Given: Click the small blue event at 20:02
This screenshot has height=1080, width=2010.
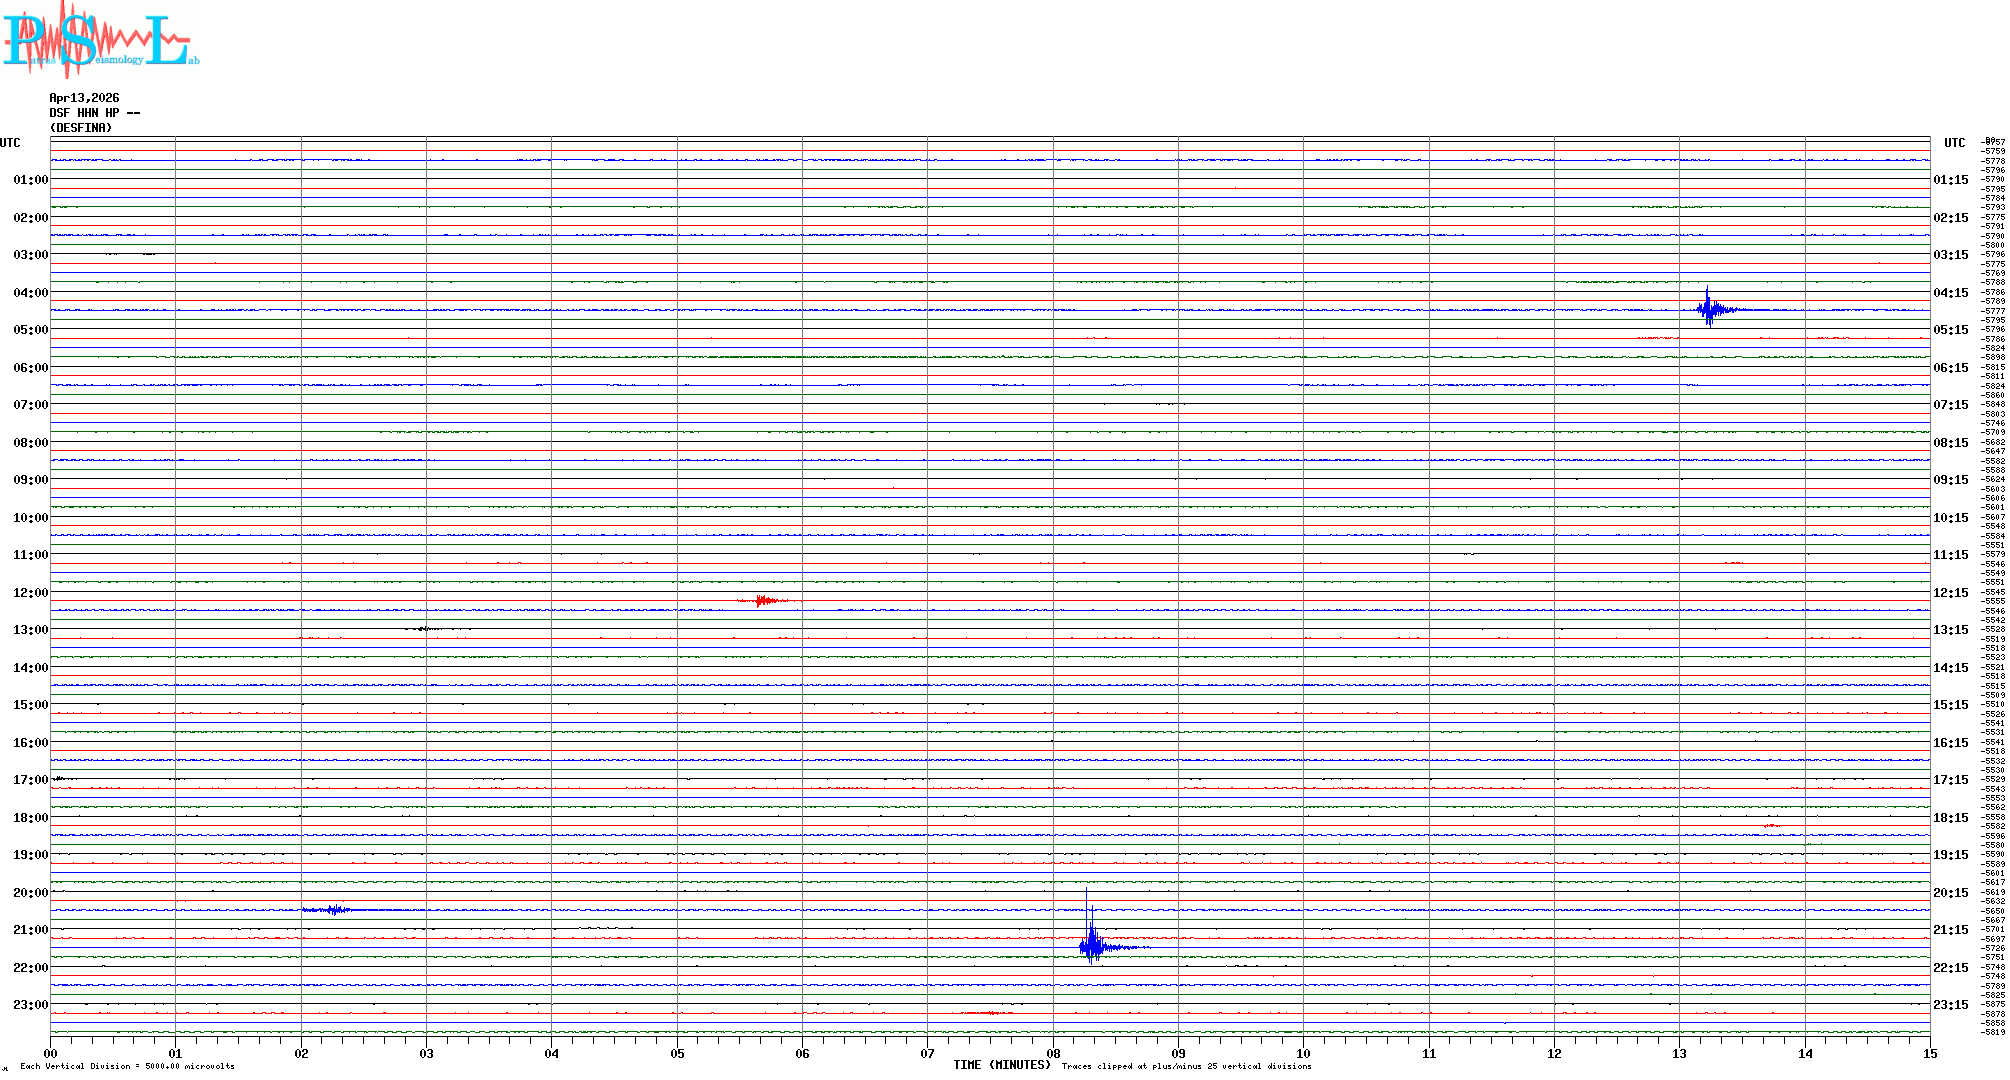Looking at the screenshot, I should (335, 909).
